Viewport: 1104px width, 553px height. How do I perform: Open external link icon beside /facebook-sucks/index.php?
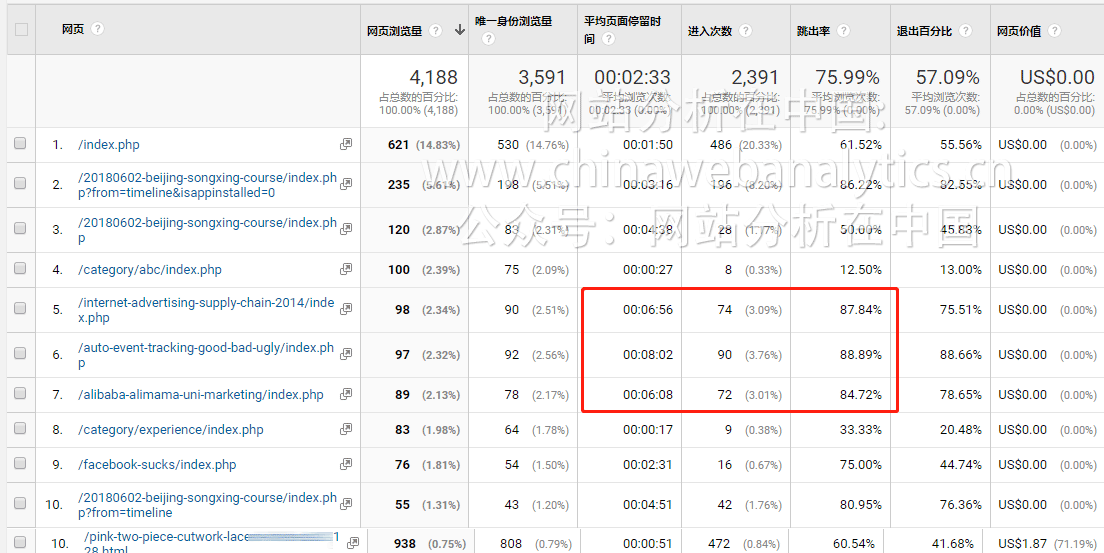(346, 464)
